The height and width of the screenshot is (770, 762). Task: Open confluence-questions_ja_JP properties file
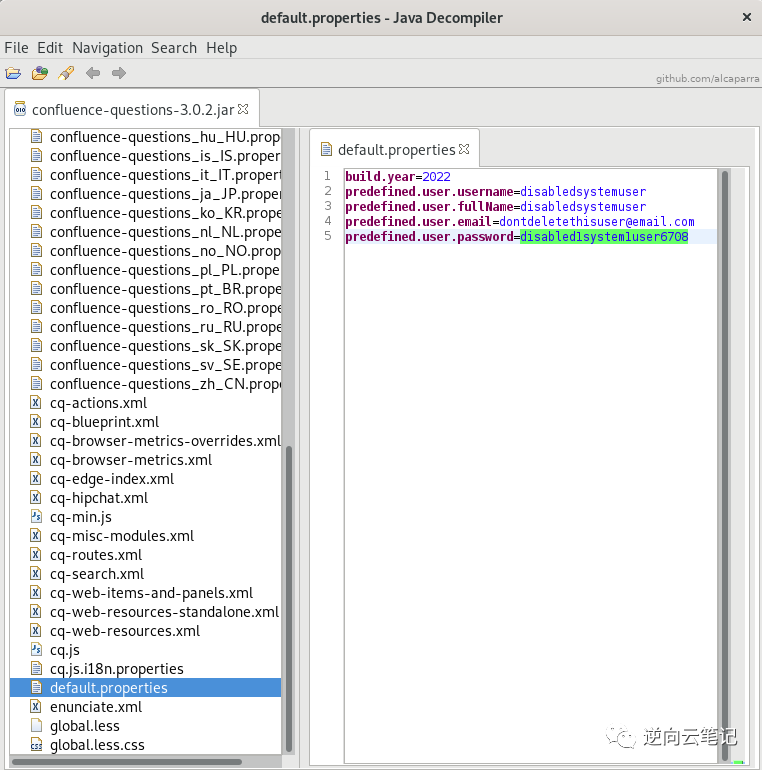pos(165,194)
